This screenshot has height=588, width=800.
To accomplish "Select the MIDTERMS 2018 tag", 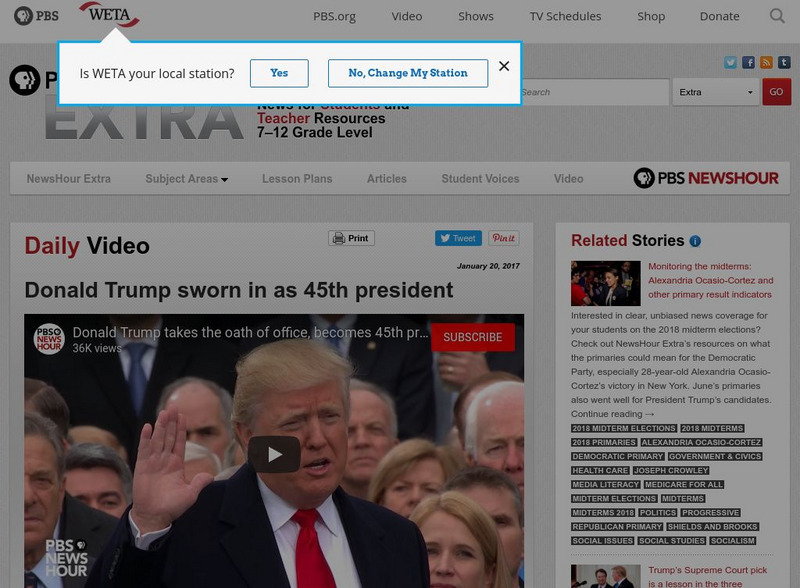I will (603, 512).
